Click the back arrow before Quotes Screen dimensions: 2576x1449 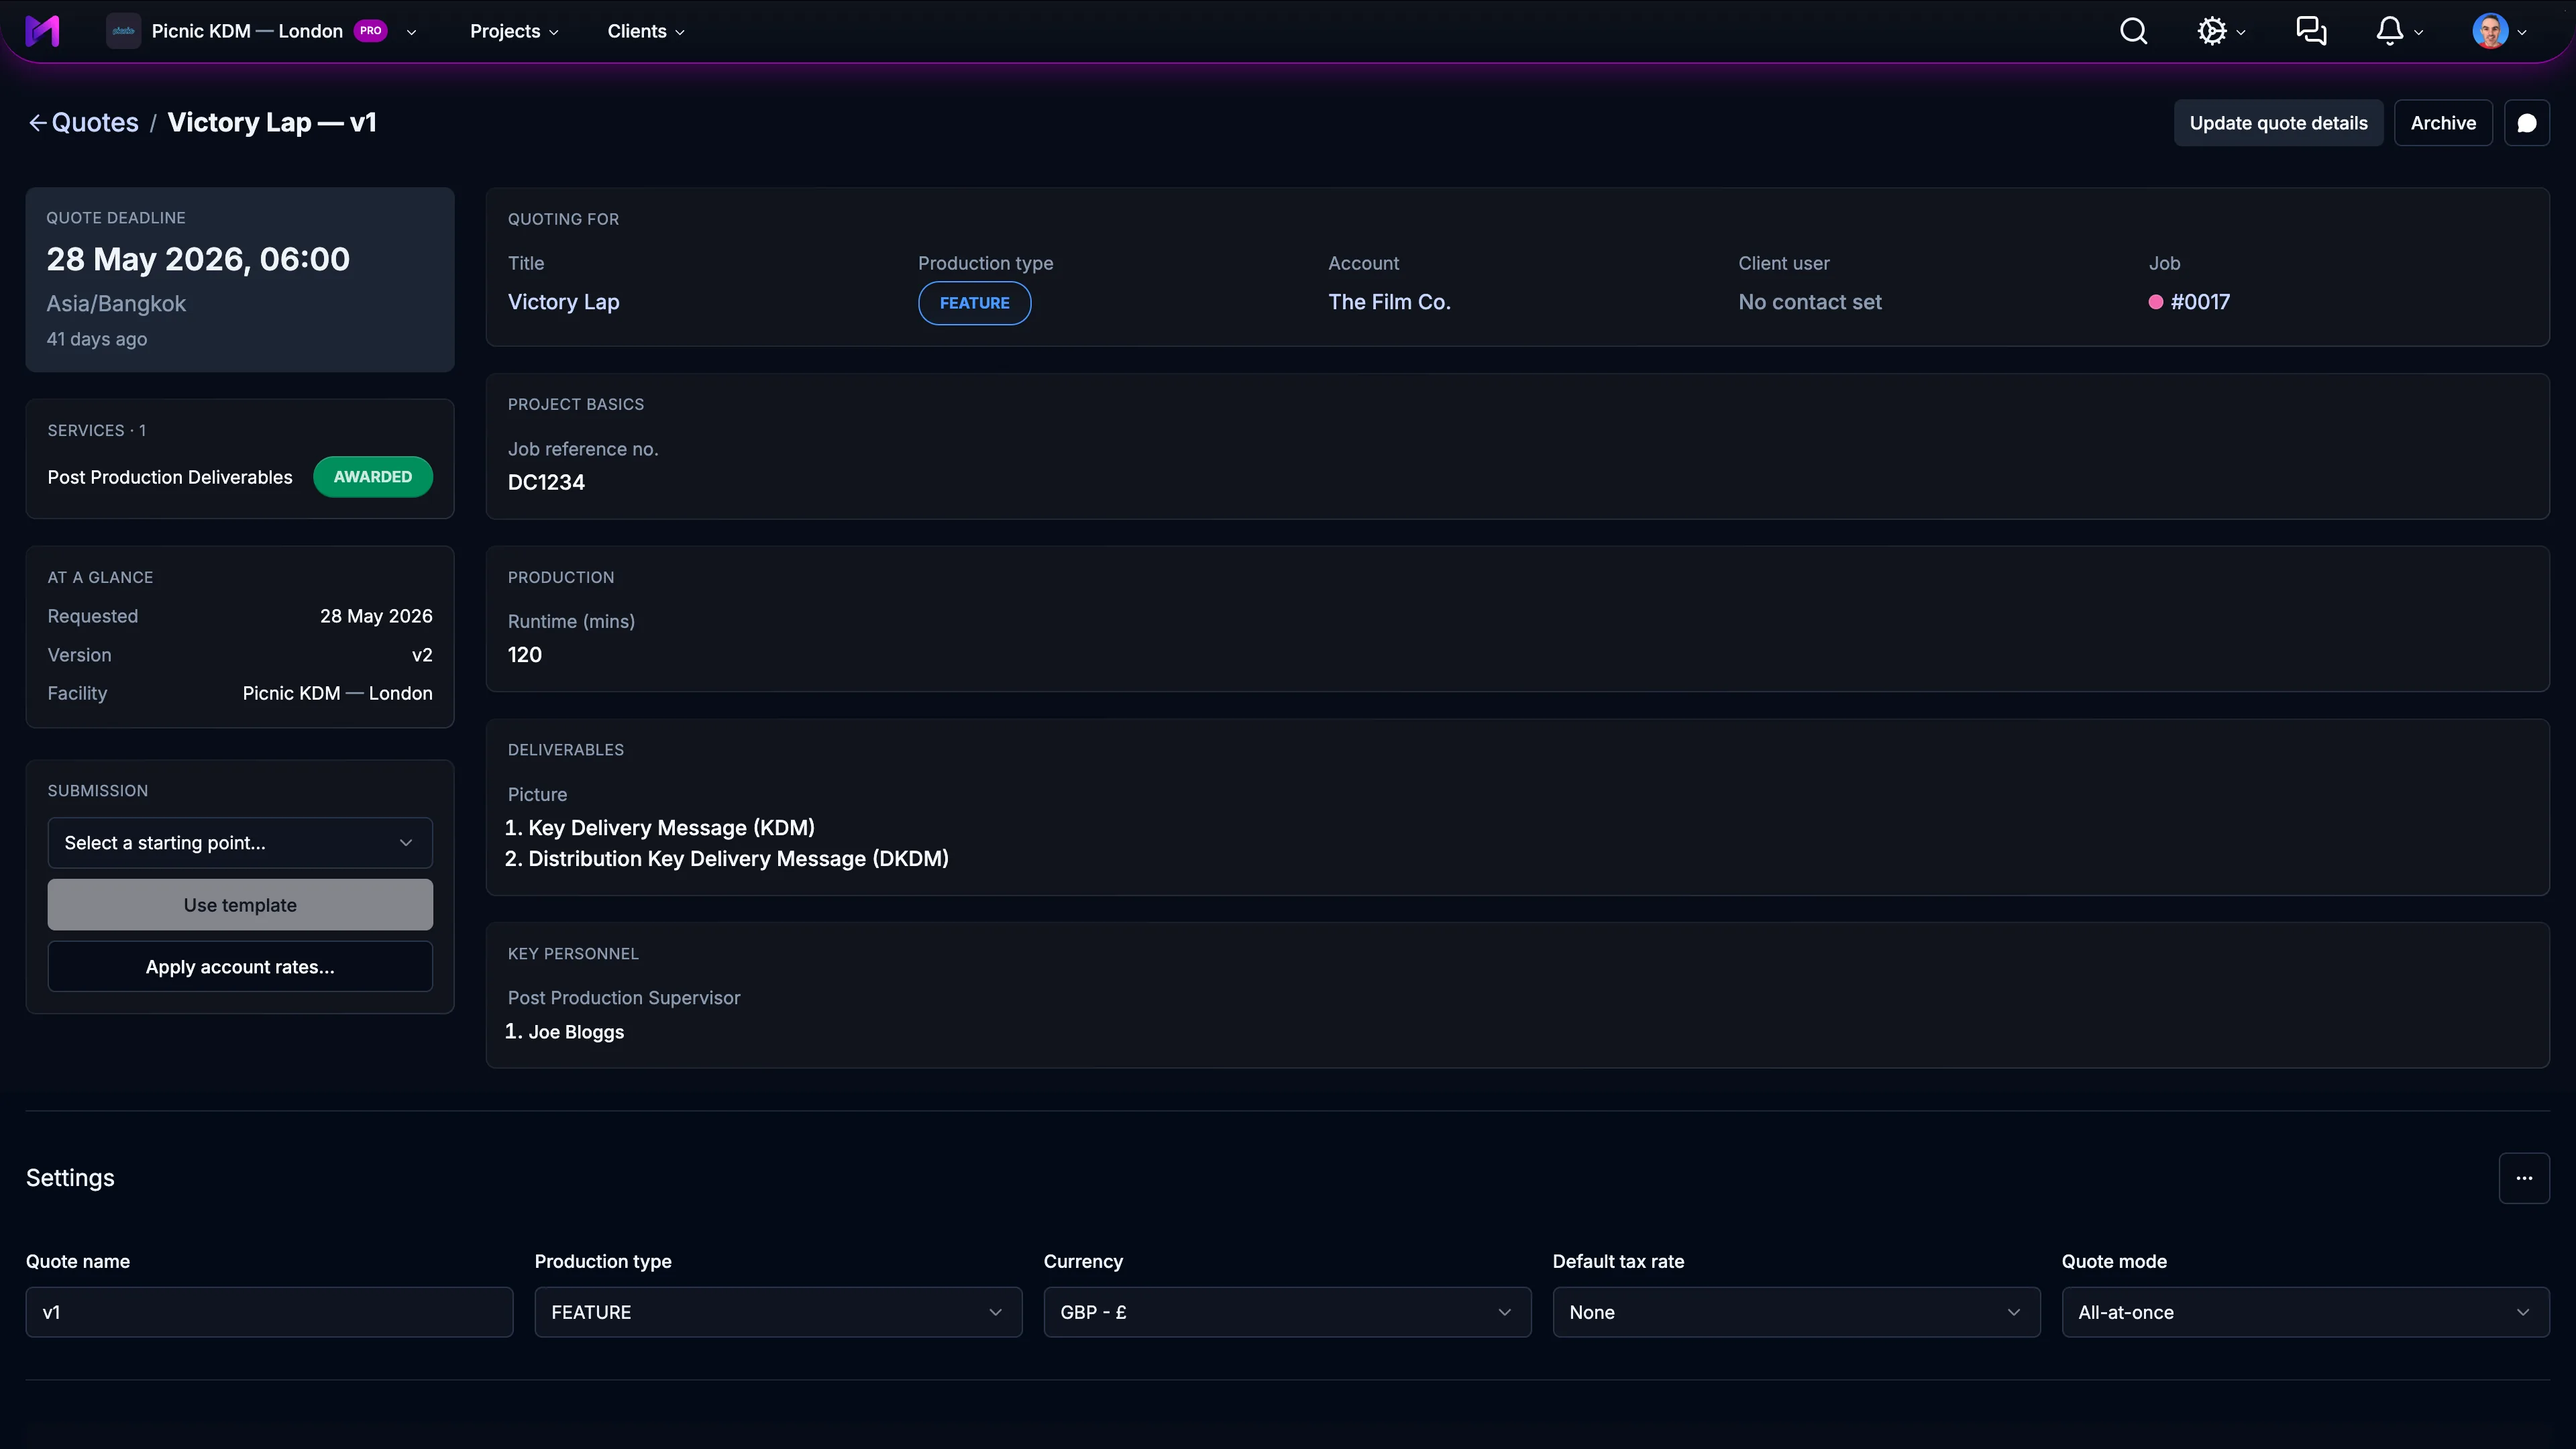(x=37, y=123)
